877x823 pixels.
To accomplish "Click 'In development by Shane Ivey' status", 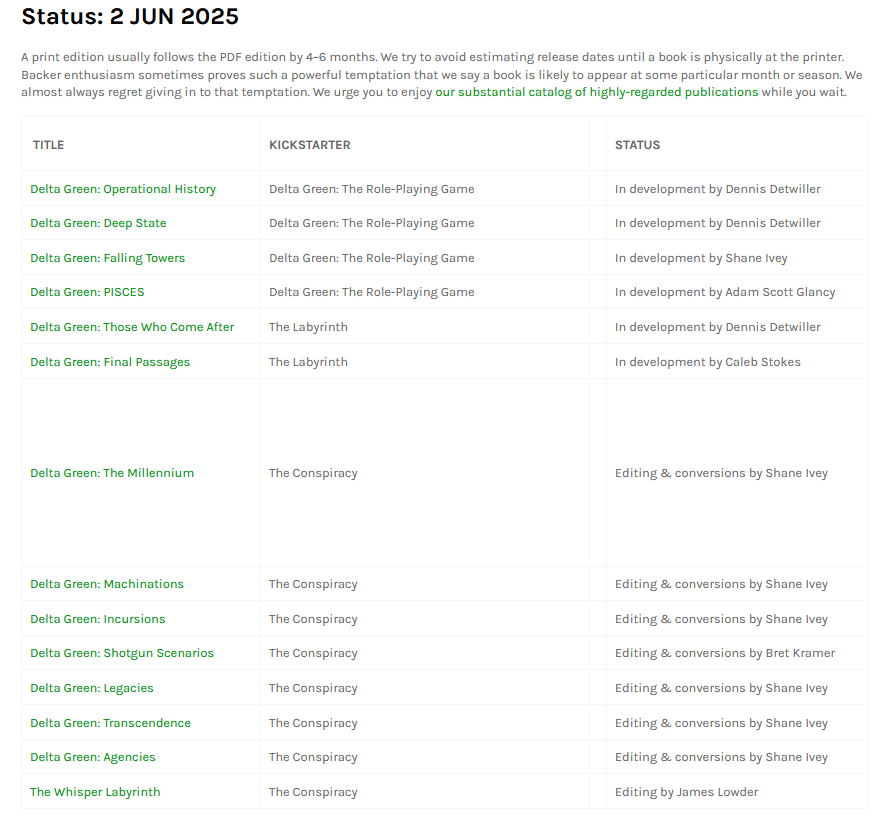I will (701, 258).
